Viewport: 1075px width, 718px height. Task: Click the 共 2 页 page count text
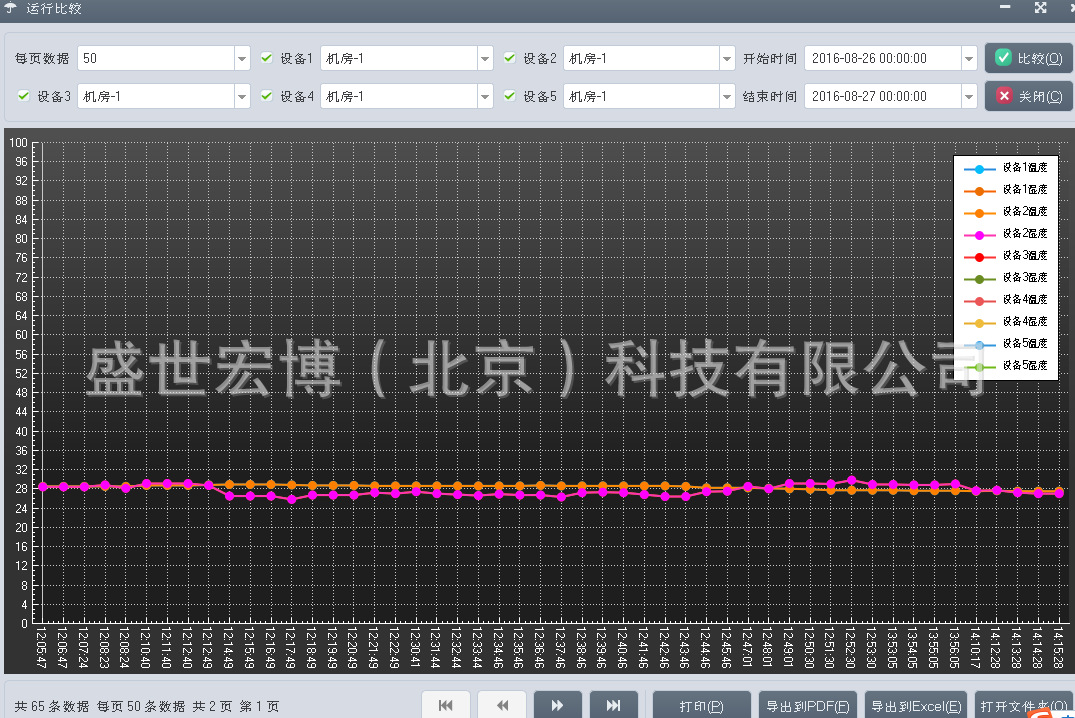tap(213, 706)
